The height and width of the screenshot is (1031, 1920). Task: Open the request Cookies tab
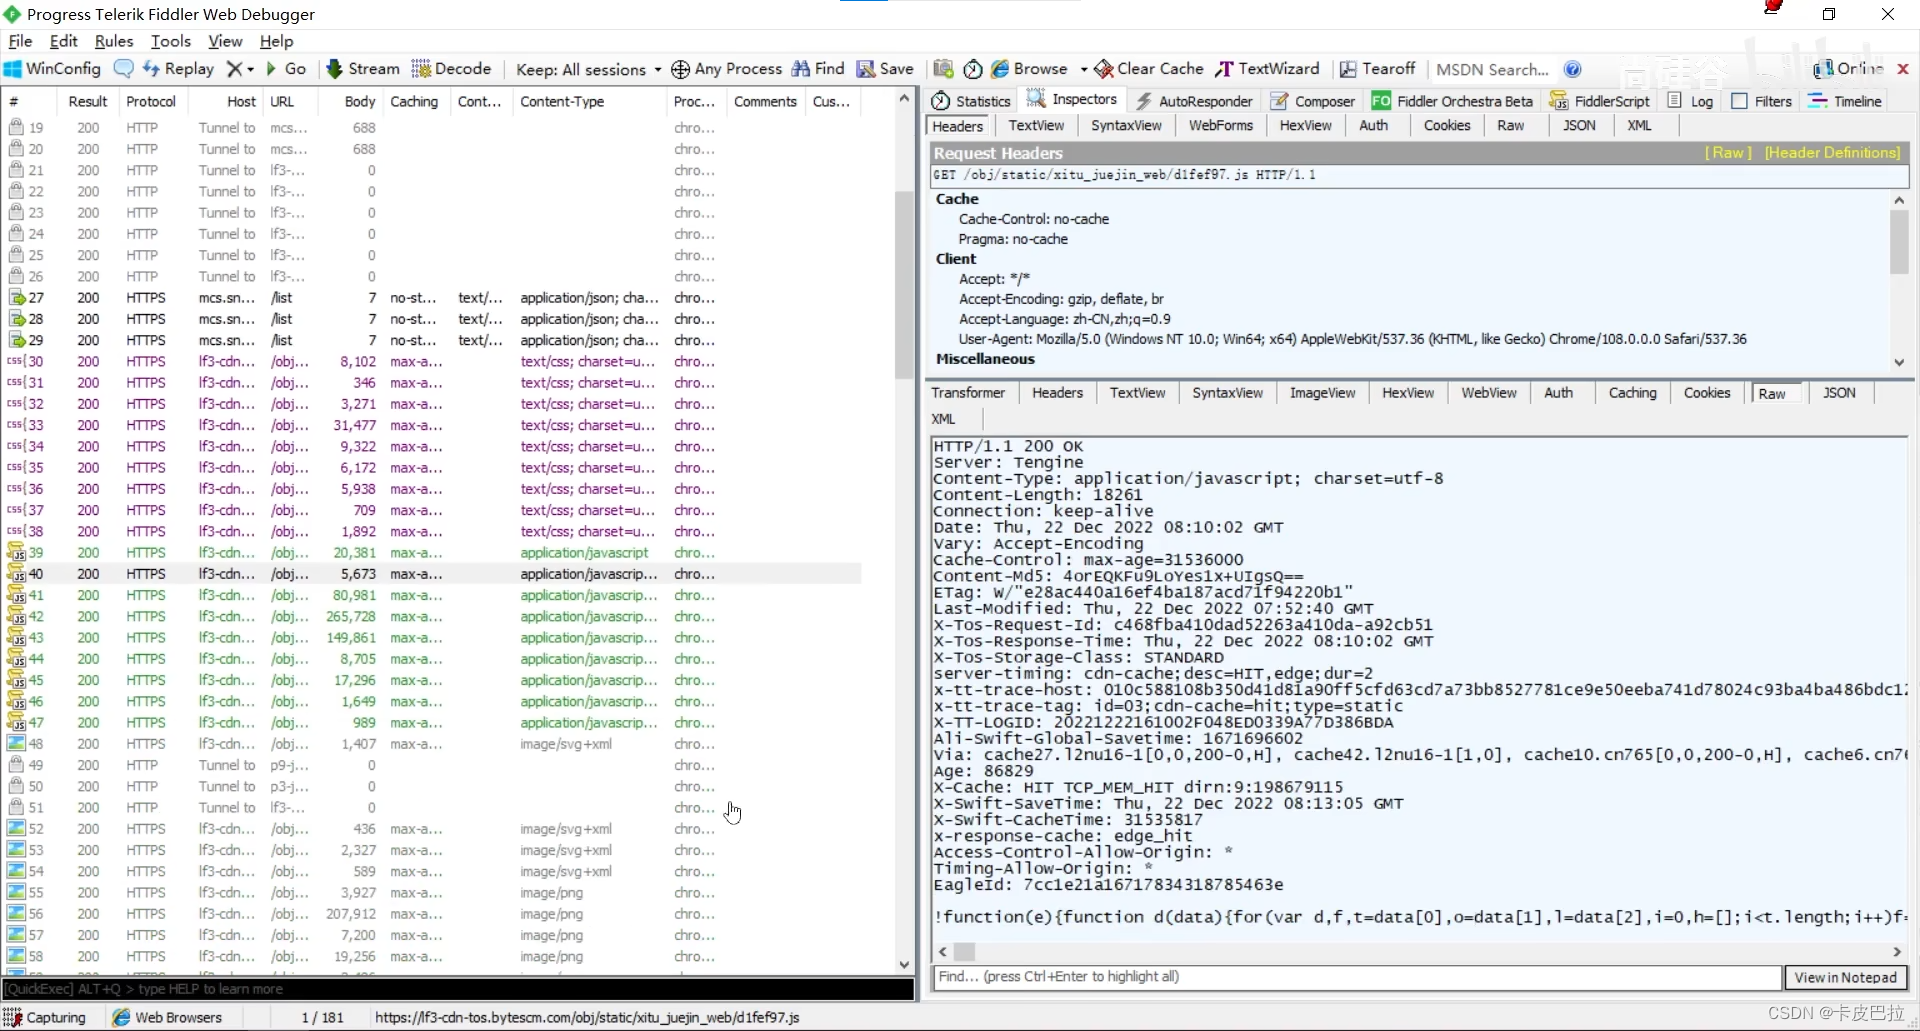[x=1446, y=126]
